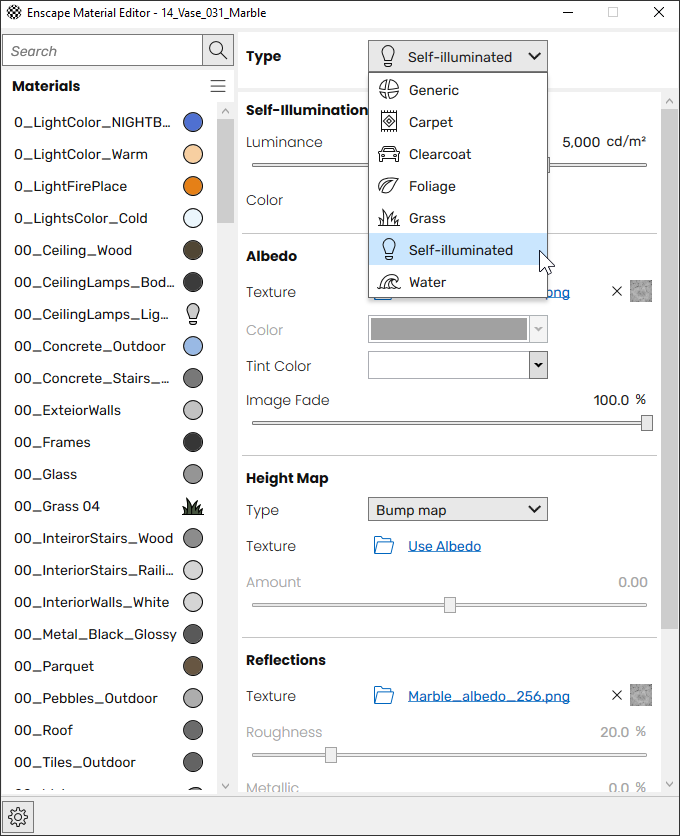Choose Clearcoat from type list
The width and height of the screenshot is (680, 836).
[458, 154]
